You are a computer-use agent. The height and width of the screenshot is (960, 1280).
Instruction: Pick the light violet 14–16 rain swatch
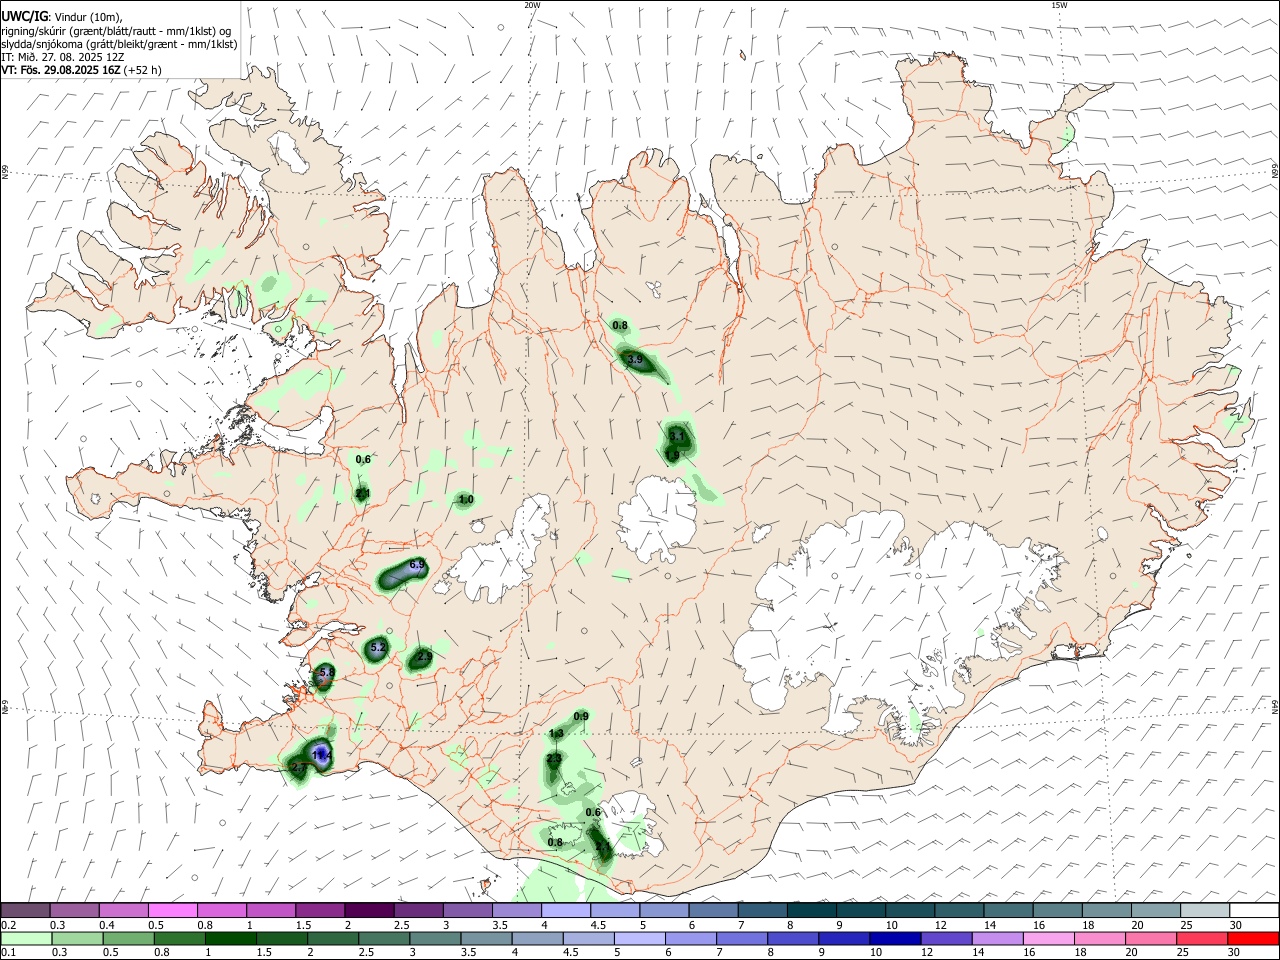997,939
